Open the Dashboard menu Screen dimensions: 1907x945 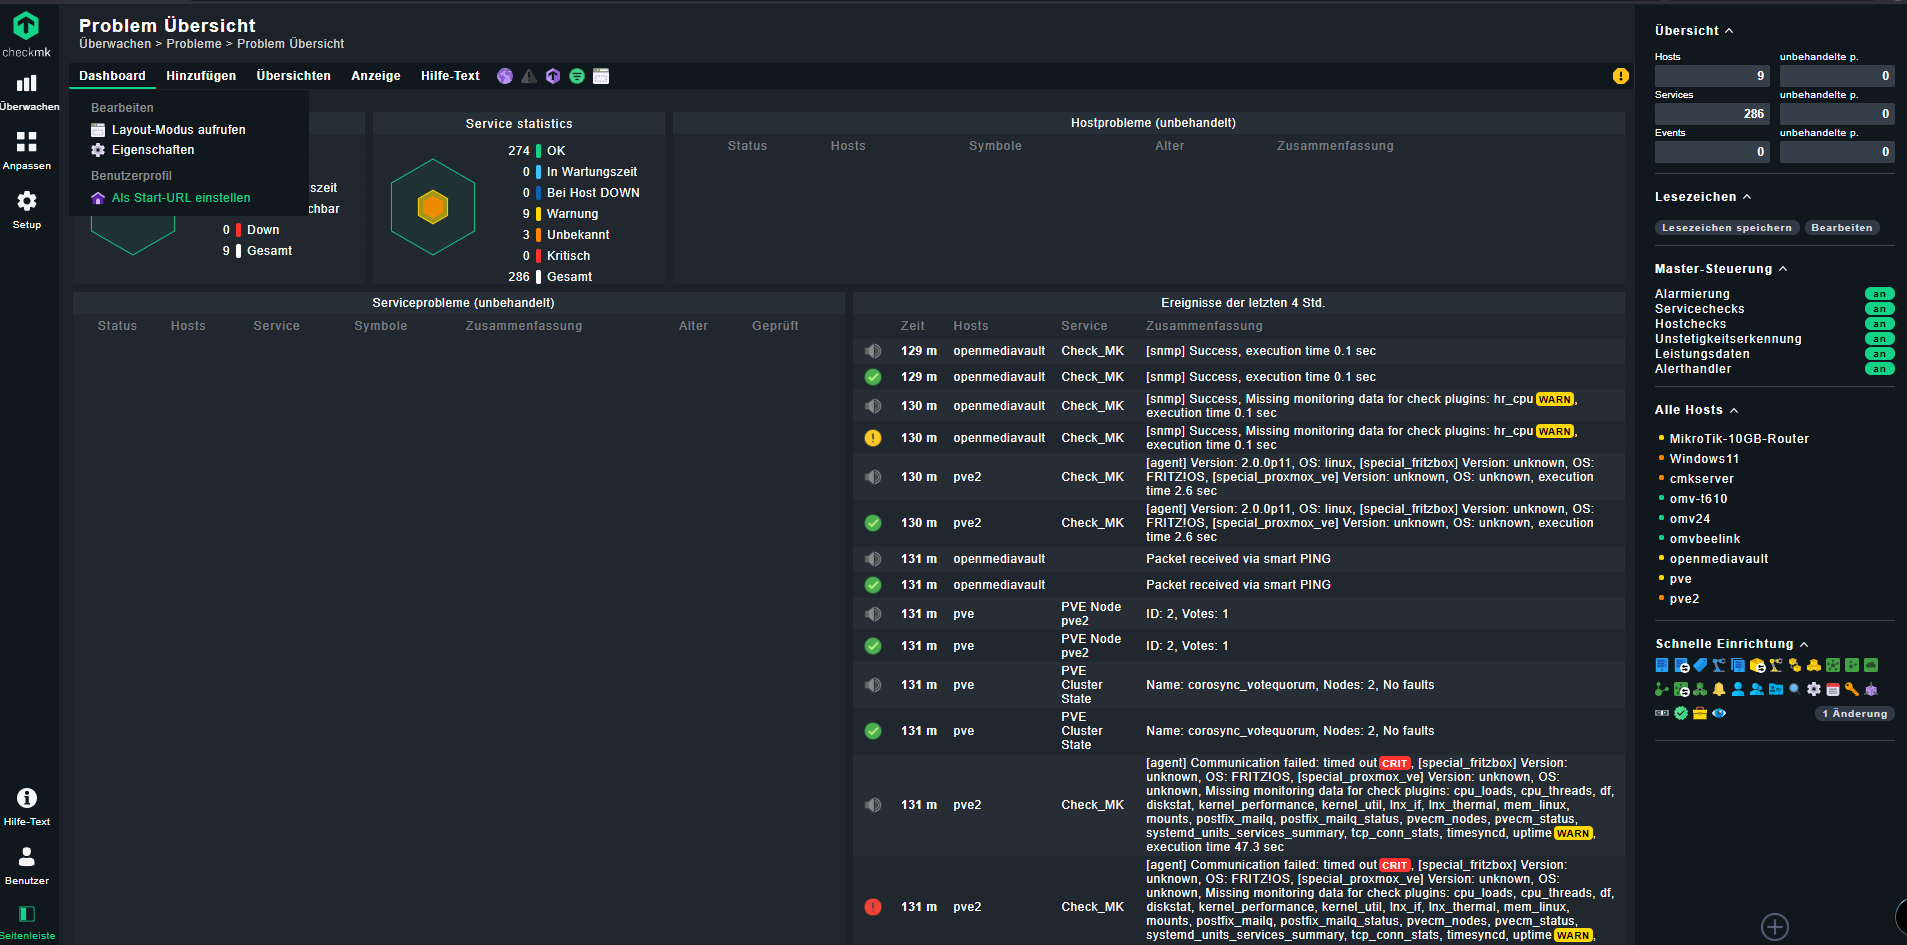(112, 76)
